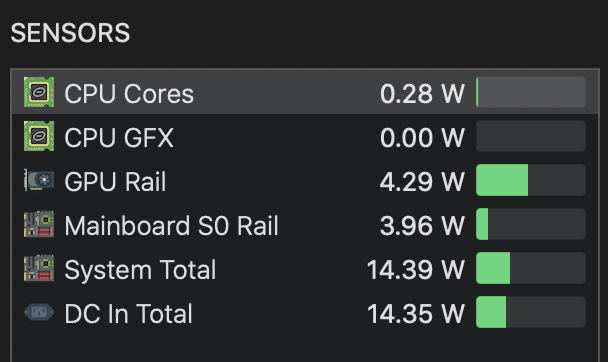Screen dimensions: 608x362
Task: Click the 4.29 W GPU Rail reading
Action: [422, 181]
